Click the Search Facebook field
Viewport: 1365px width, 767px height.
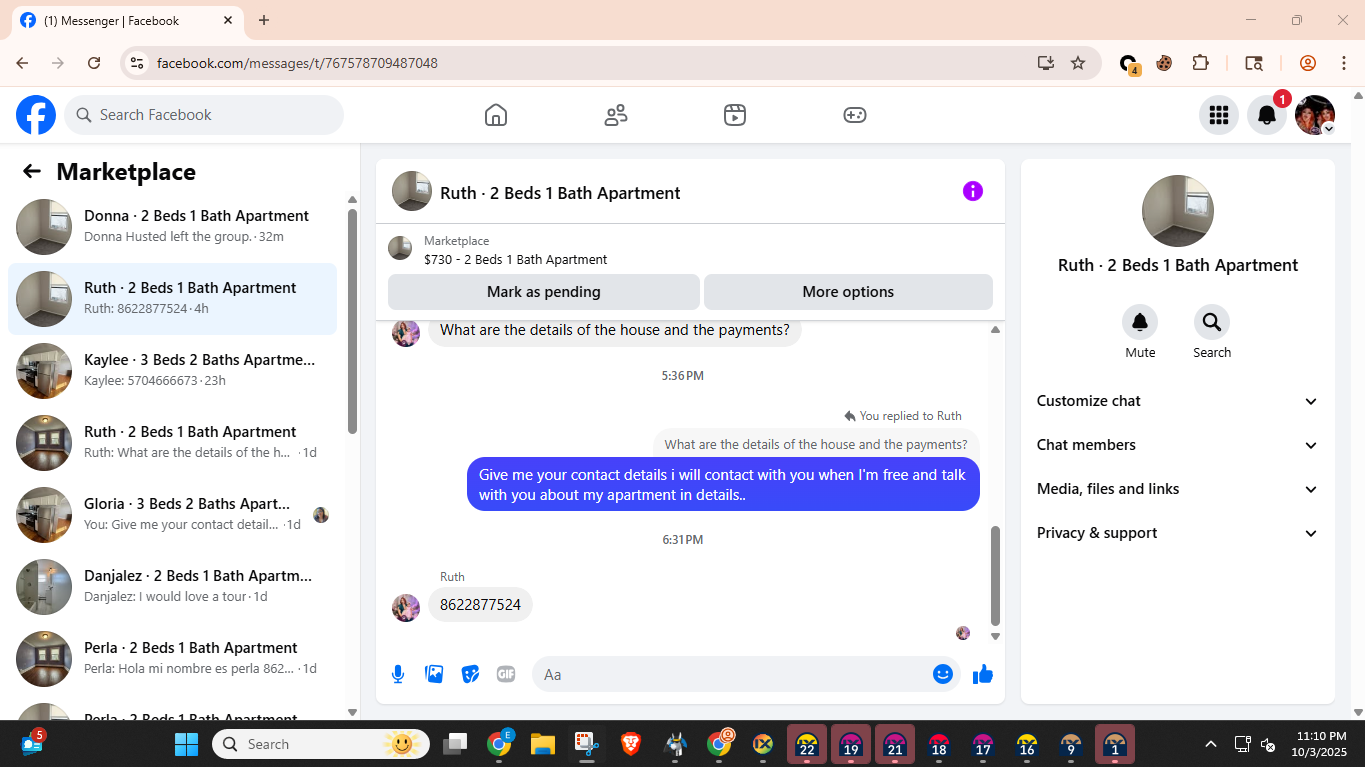(x=204, y=115)
